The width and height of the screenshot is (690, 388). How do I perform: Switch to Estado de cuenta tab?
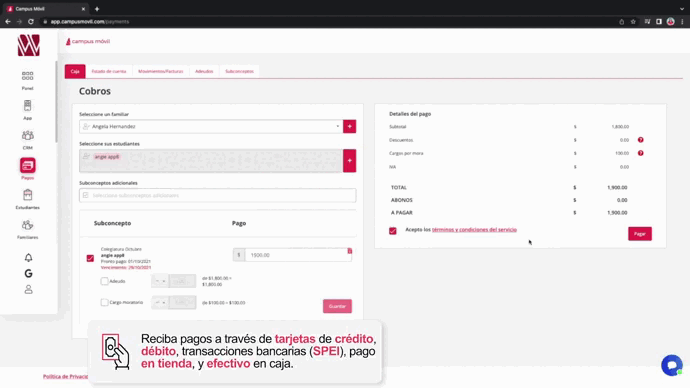pyautogui.click(x=109, y=71)
